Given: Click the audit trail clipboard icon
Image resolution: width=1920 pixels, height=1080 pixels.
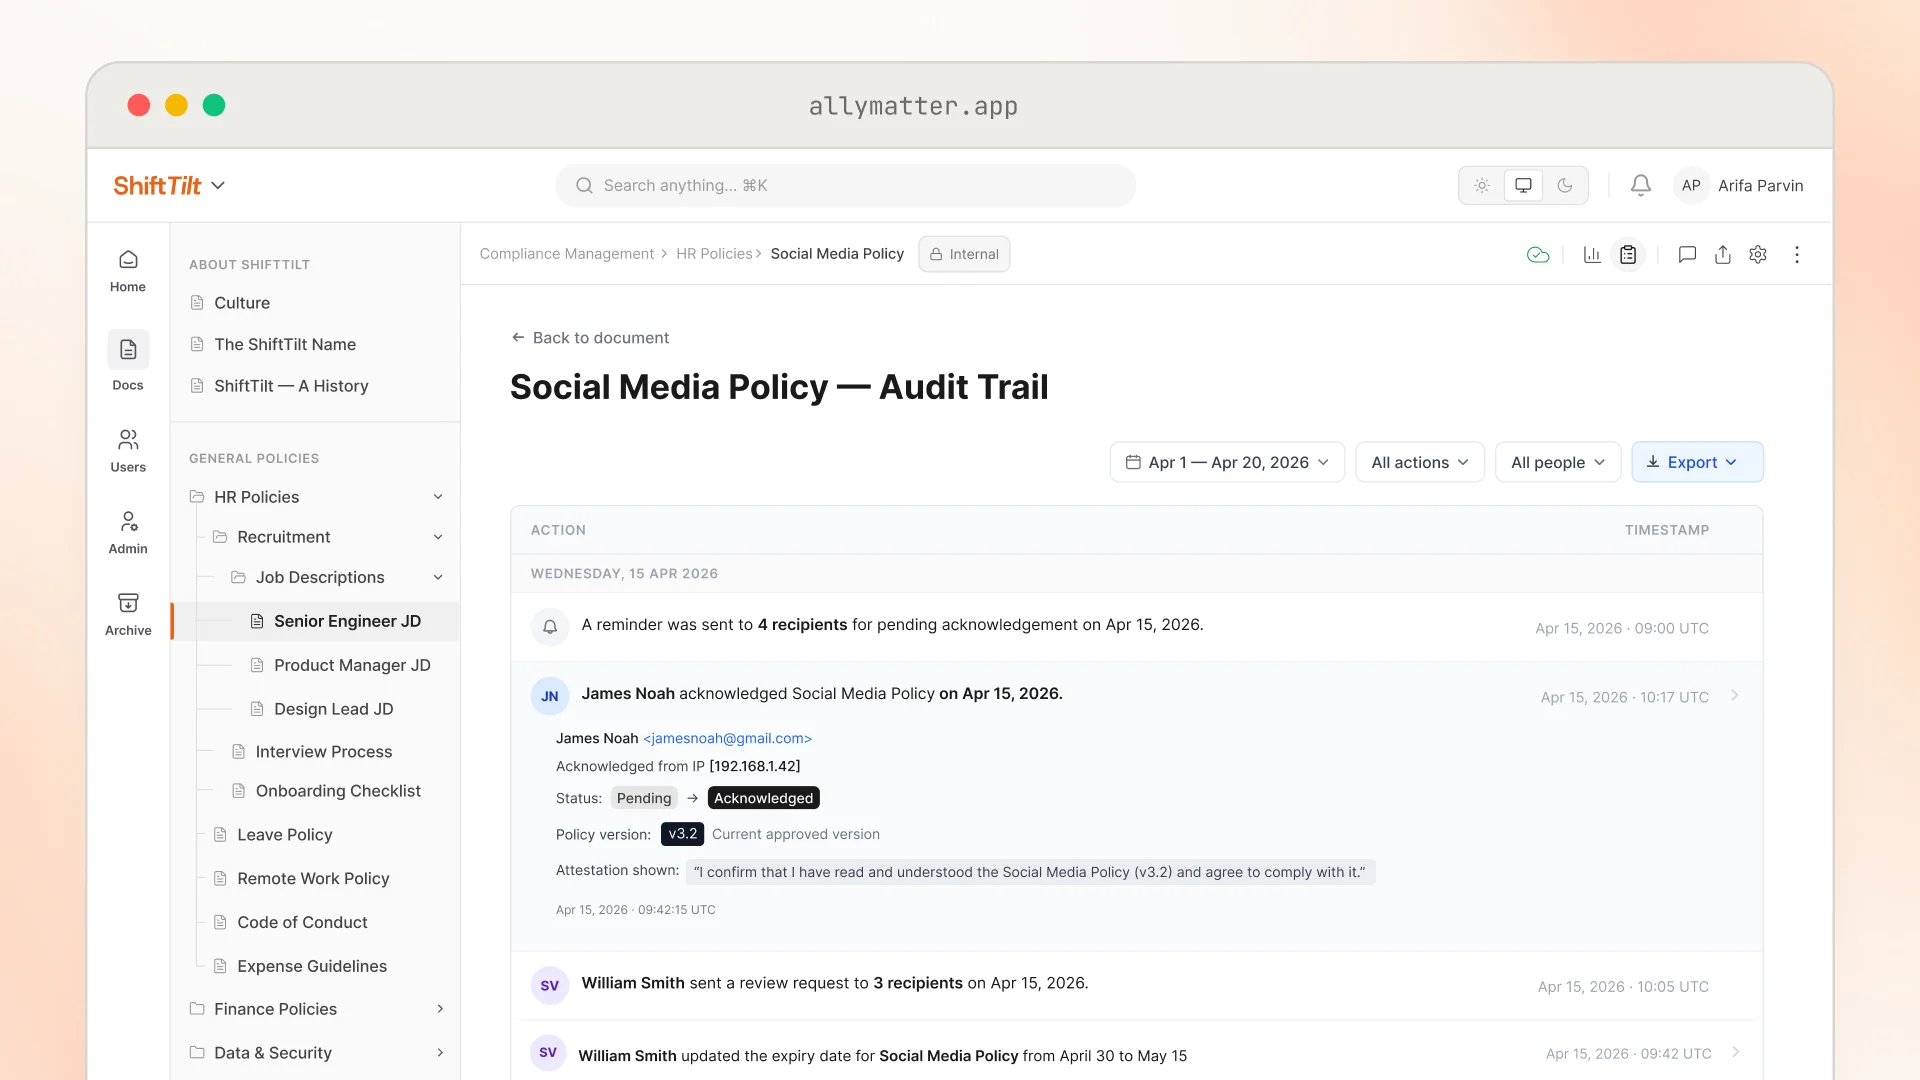Looking at the screenshot, I should tap(1628, 255).
